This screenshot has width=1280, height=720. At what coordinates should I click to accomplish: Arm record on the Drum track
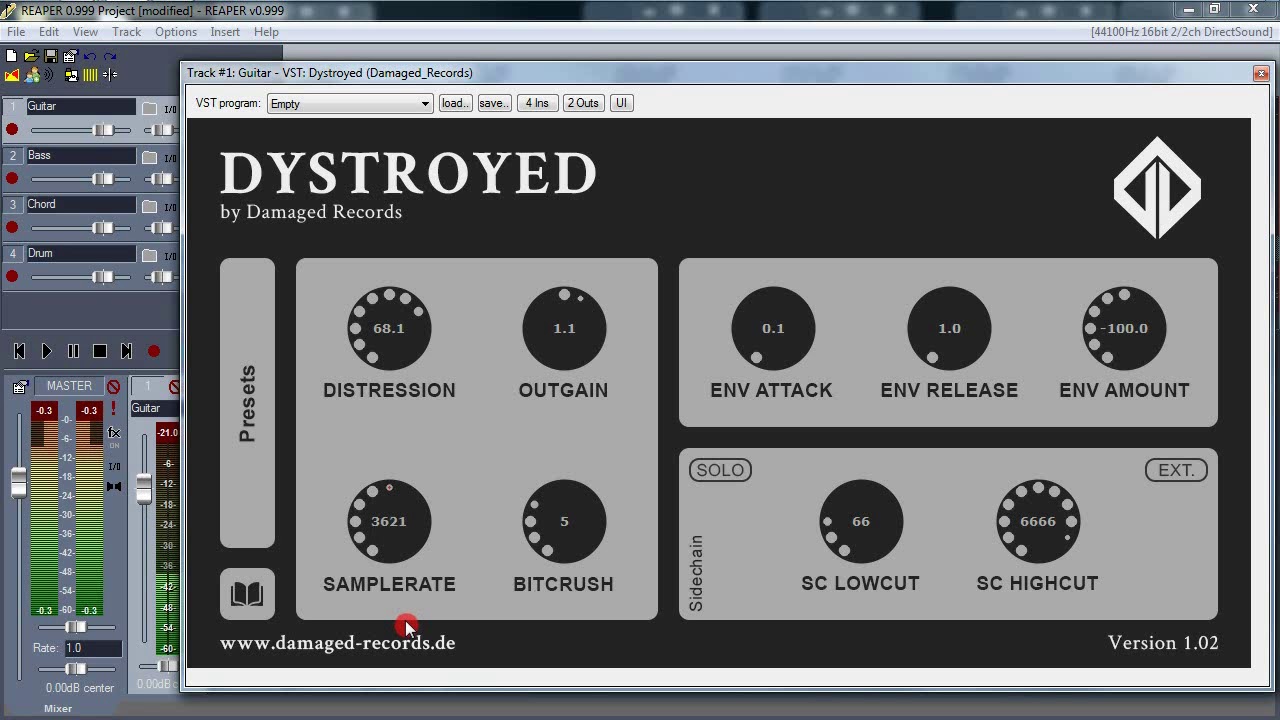point(12,277)
